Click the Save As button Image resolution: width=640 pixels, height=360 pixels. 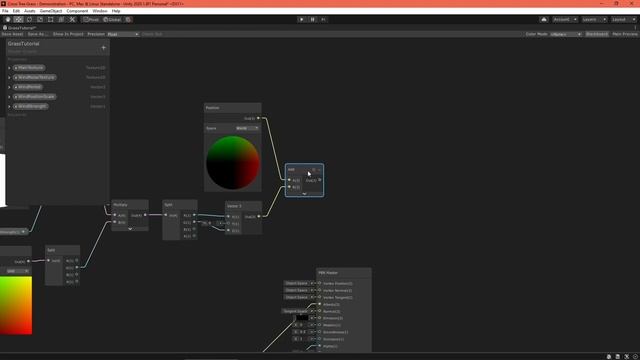pyautogui.click(x=38, y=34)
